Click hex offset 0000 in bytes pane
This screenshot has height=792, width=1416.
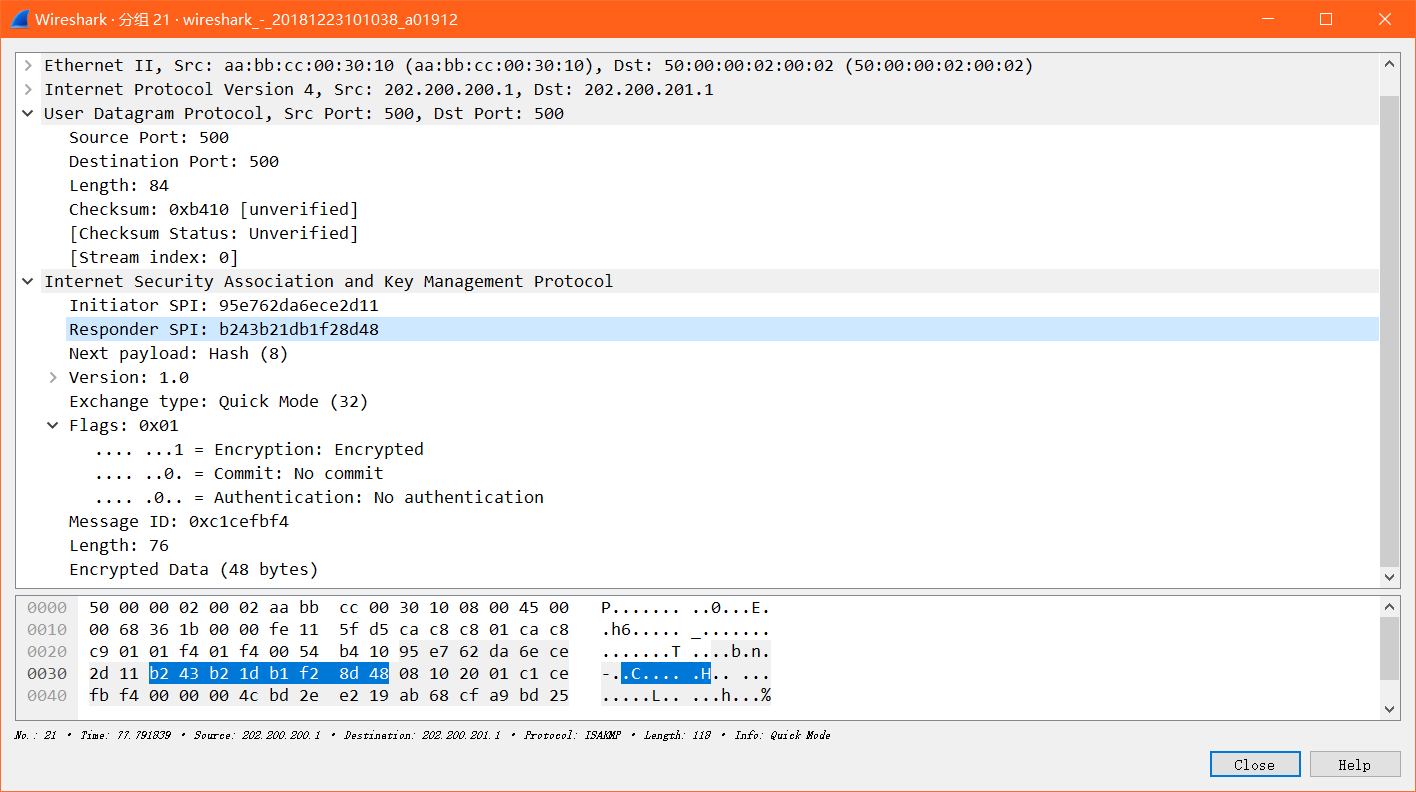click(x=47, y=607)
